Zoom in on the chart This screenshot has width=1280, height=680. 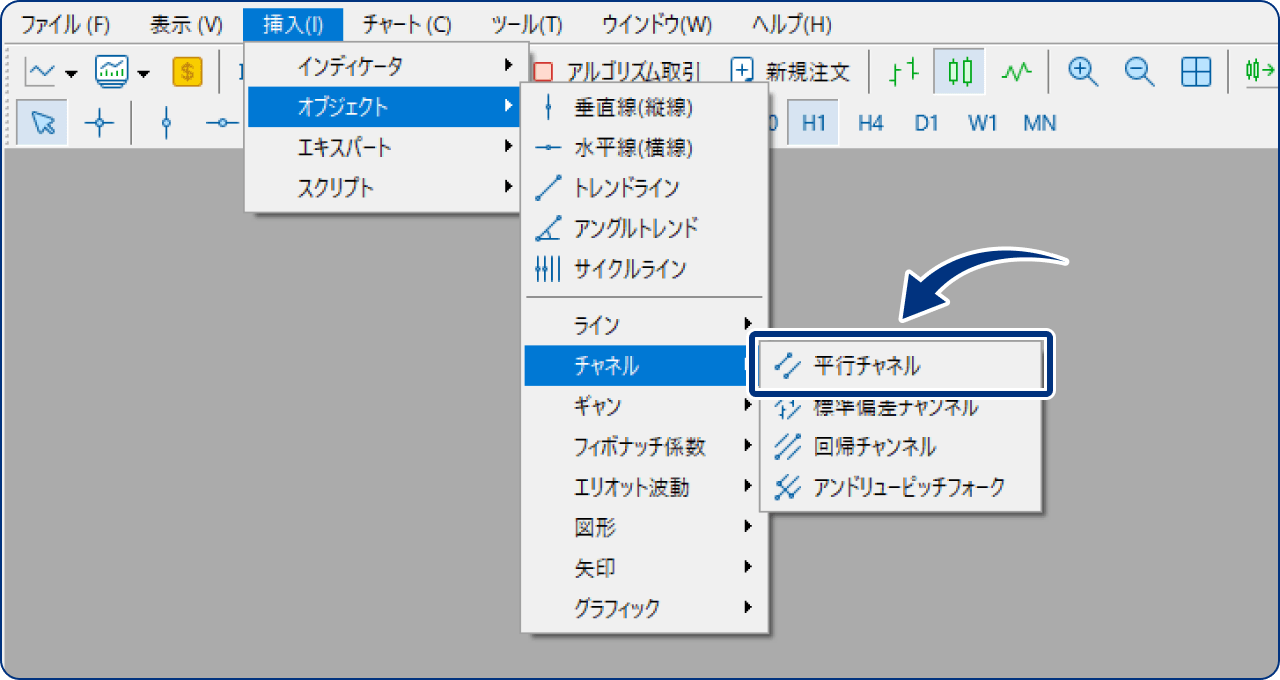coord(1081,72)
